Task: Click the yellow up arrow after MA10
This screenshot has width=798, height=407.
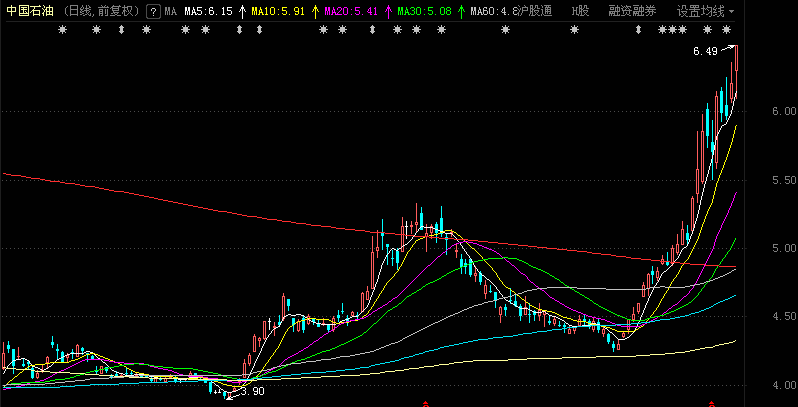Action: pos(315,11)
